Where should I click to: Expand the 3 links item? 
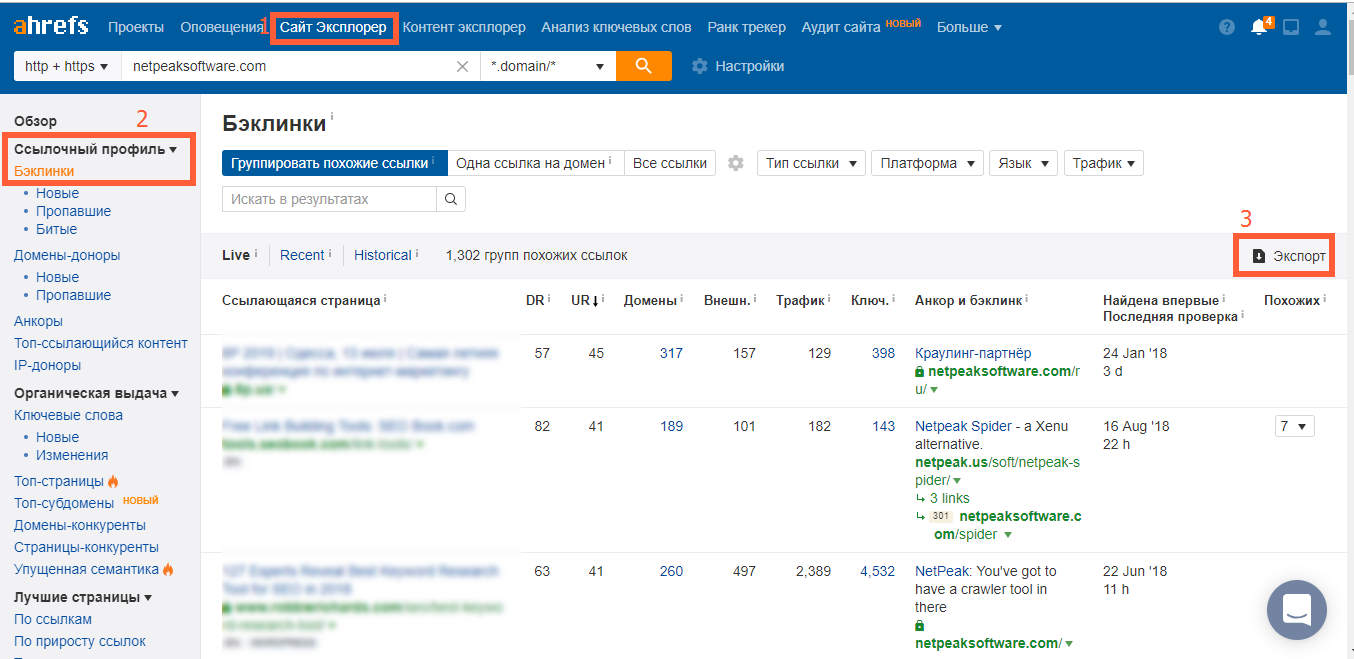[x=949, y=498]
